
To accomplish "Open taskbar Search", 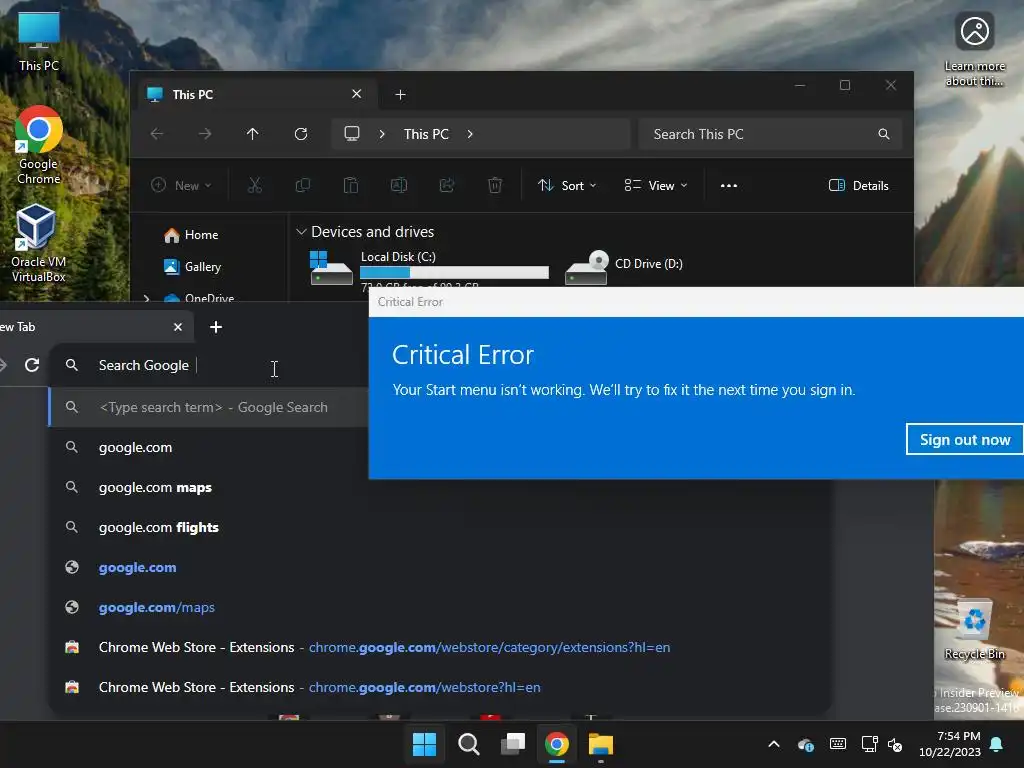I will pos(469,744).
